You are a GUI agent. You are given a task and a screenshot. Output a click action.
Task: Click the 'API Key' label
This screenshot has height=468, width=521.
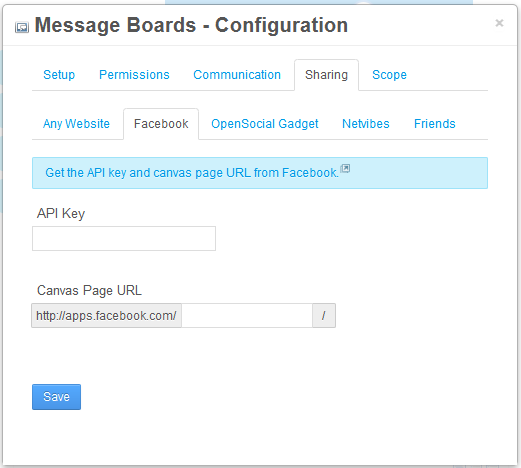(x=61, y=213)
